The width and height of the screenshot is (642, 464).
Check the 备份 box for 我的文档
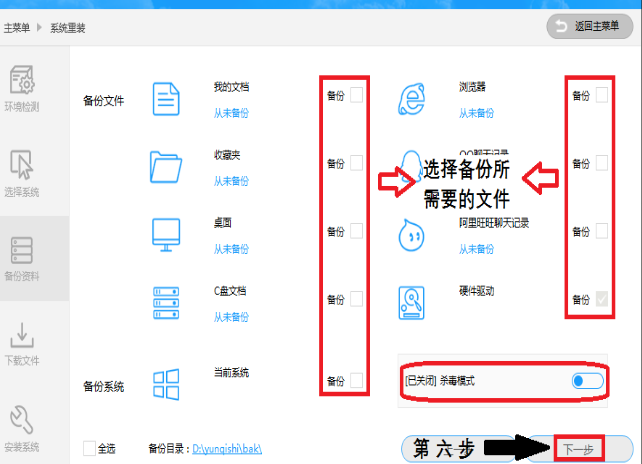click(356, 95)
